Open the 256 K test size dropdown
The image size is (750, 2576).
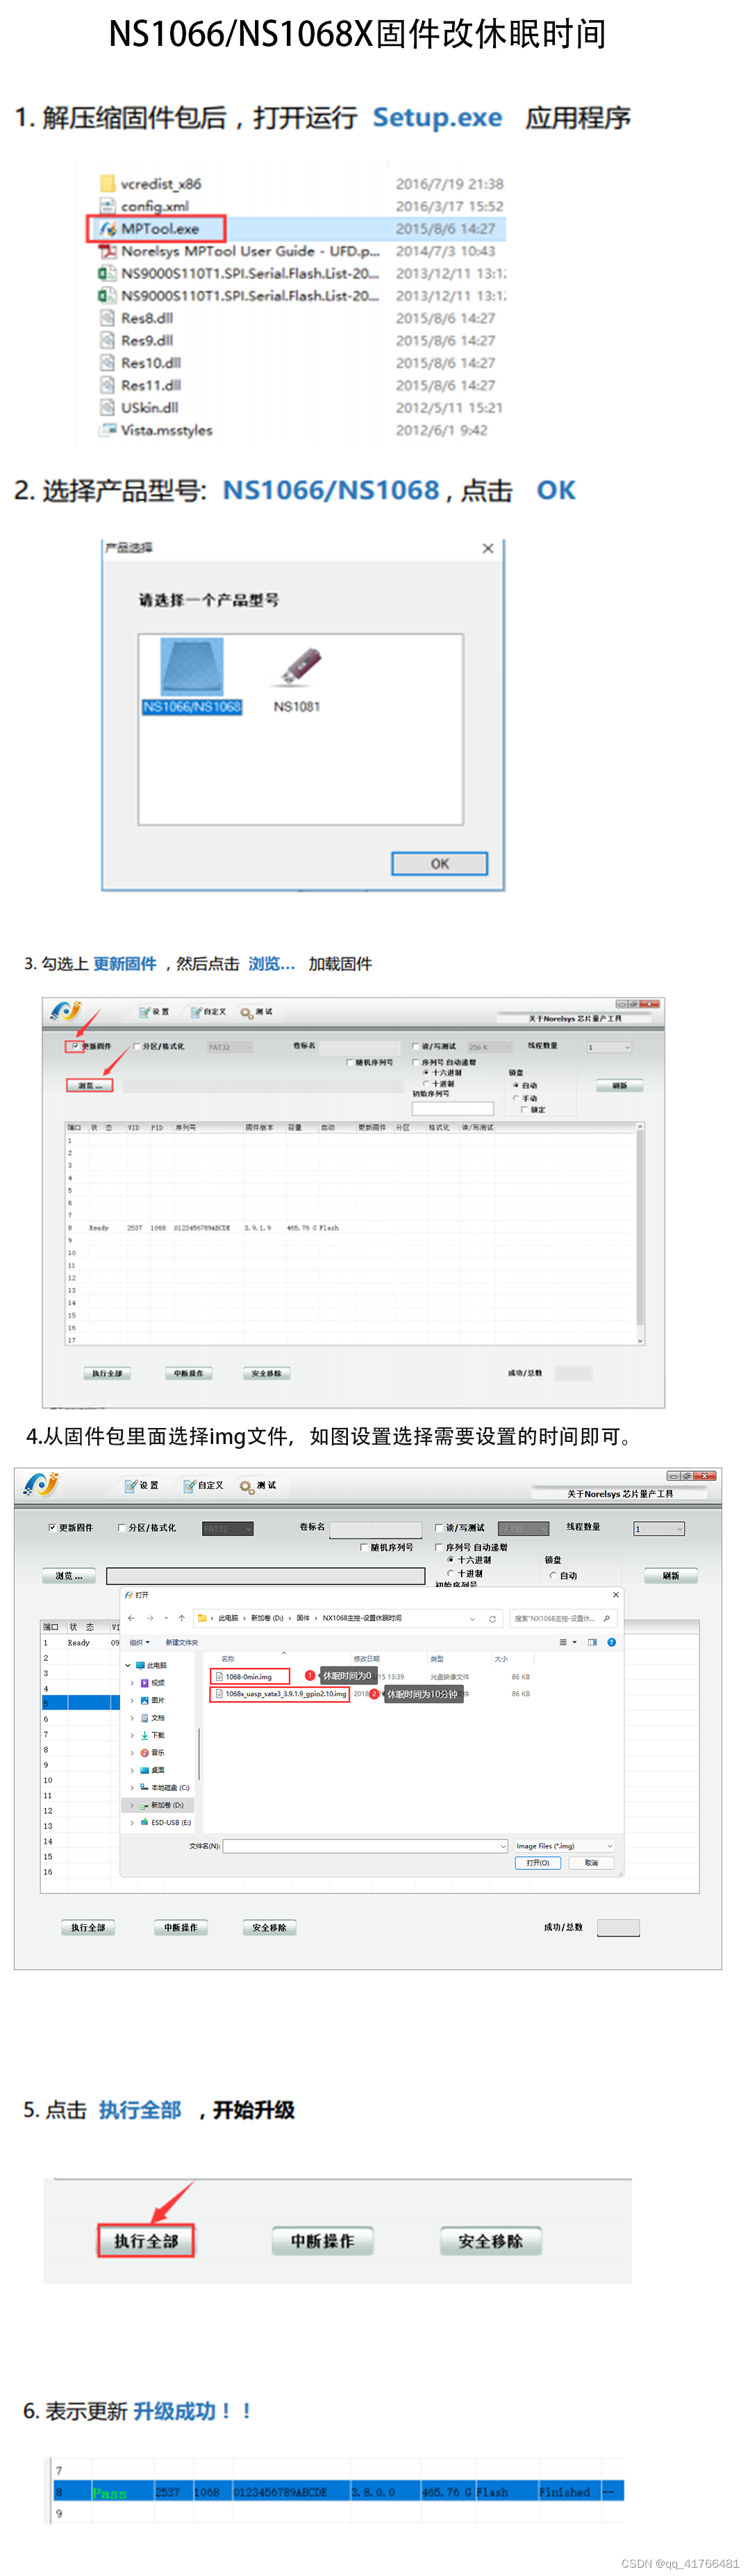(490, 1047)
